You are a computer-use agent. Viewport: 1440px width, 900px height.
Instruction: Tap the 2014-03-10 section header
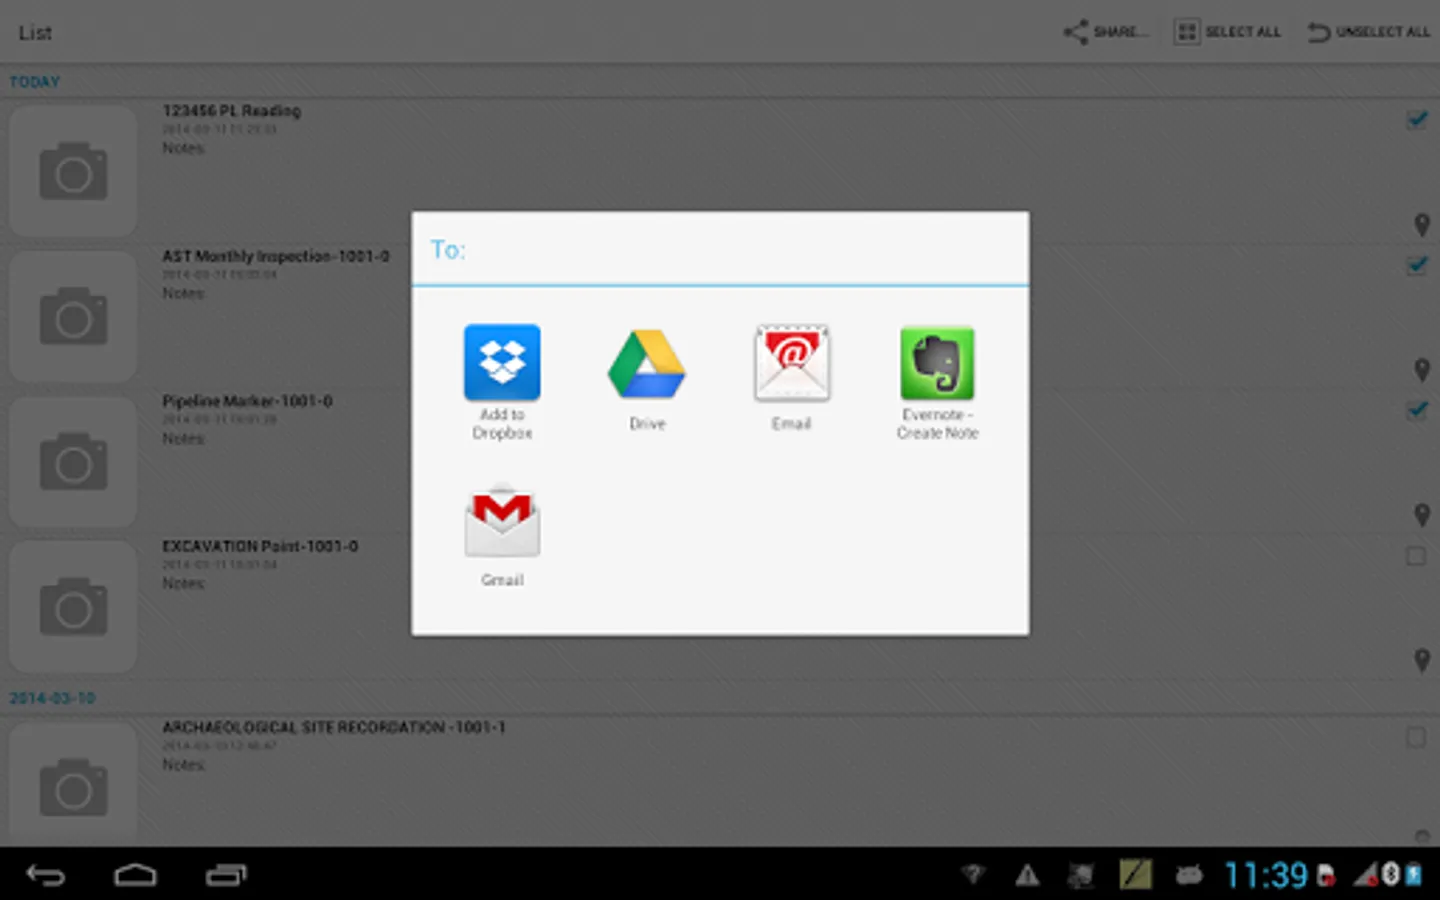(52, 698)
